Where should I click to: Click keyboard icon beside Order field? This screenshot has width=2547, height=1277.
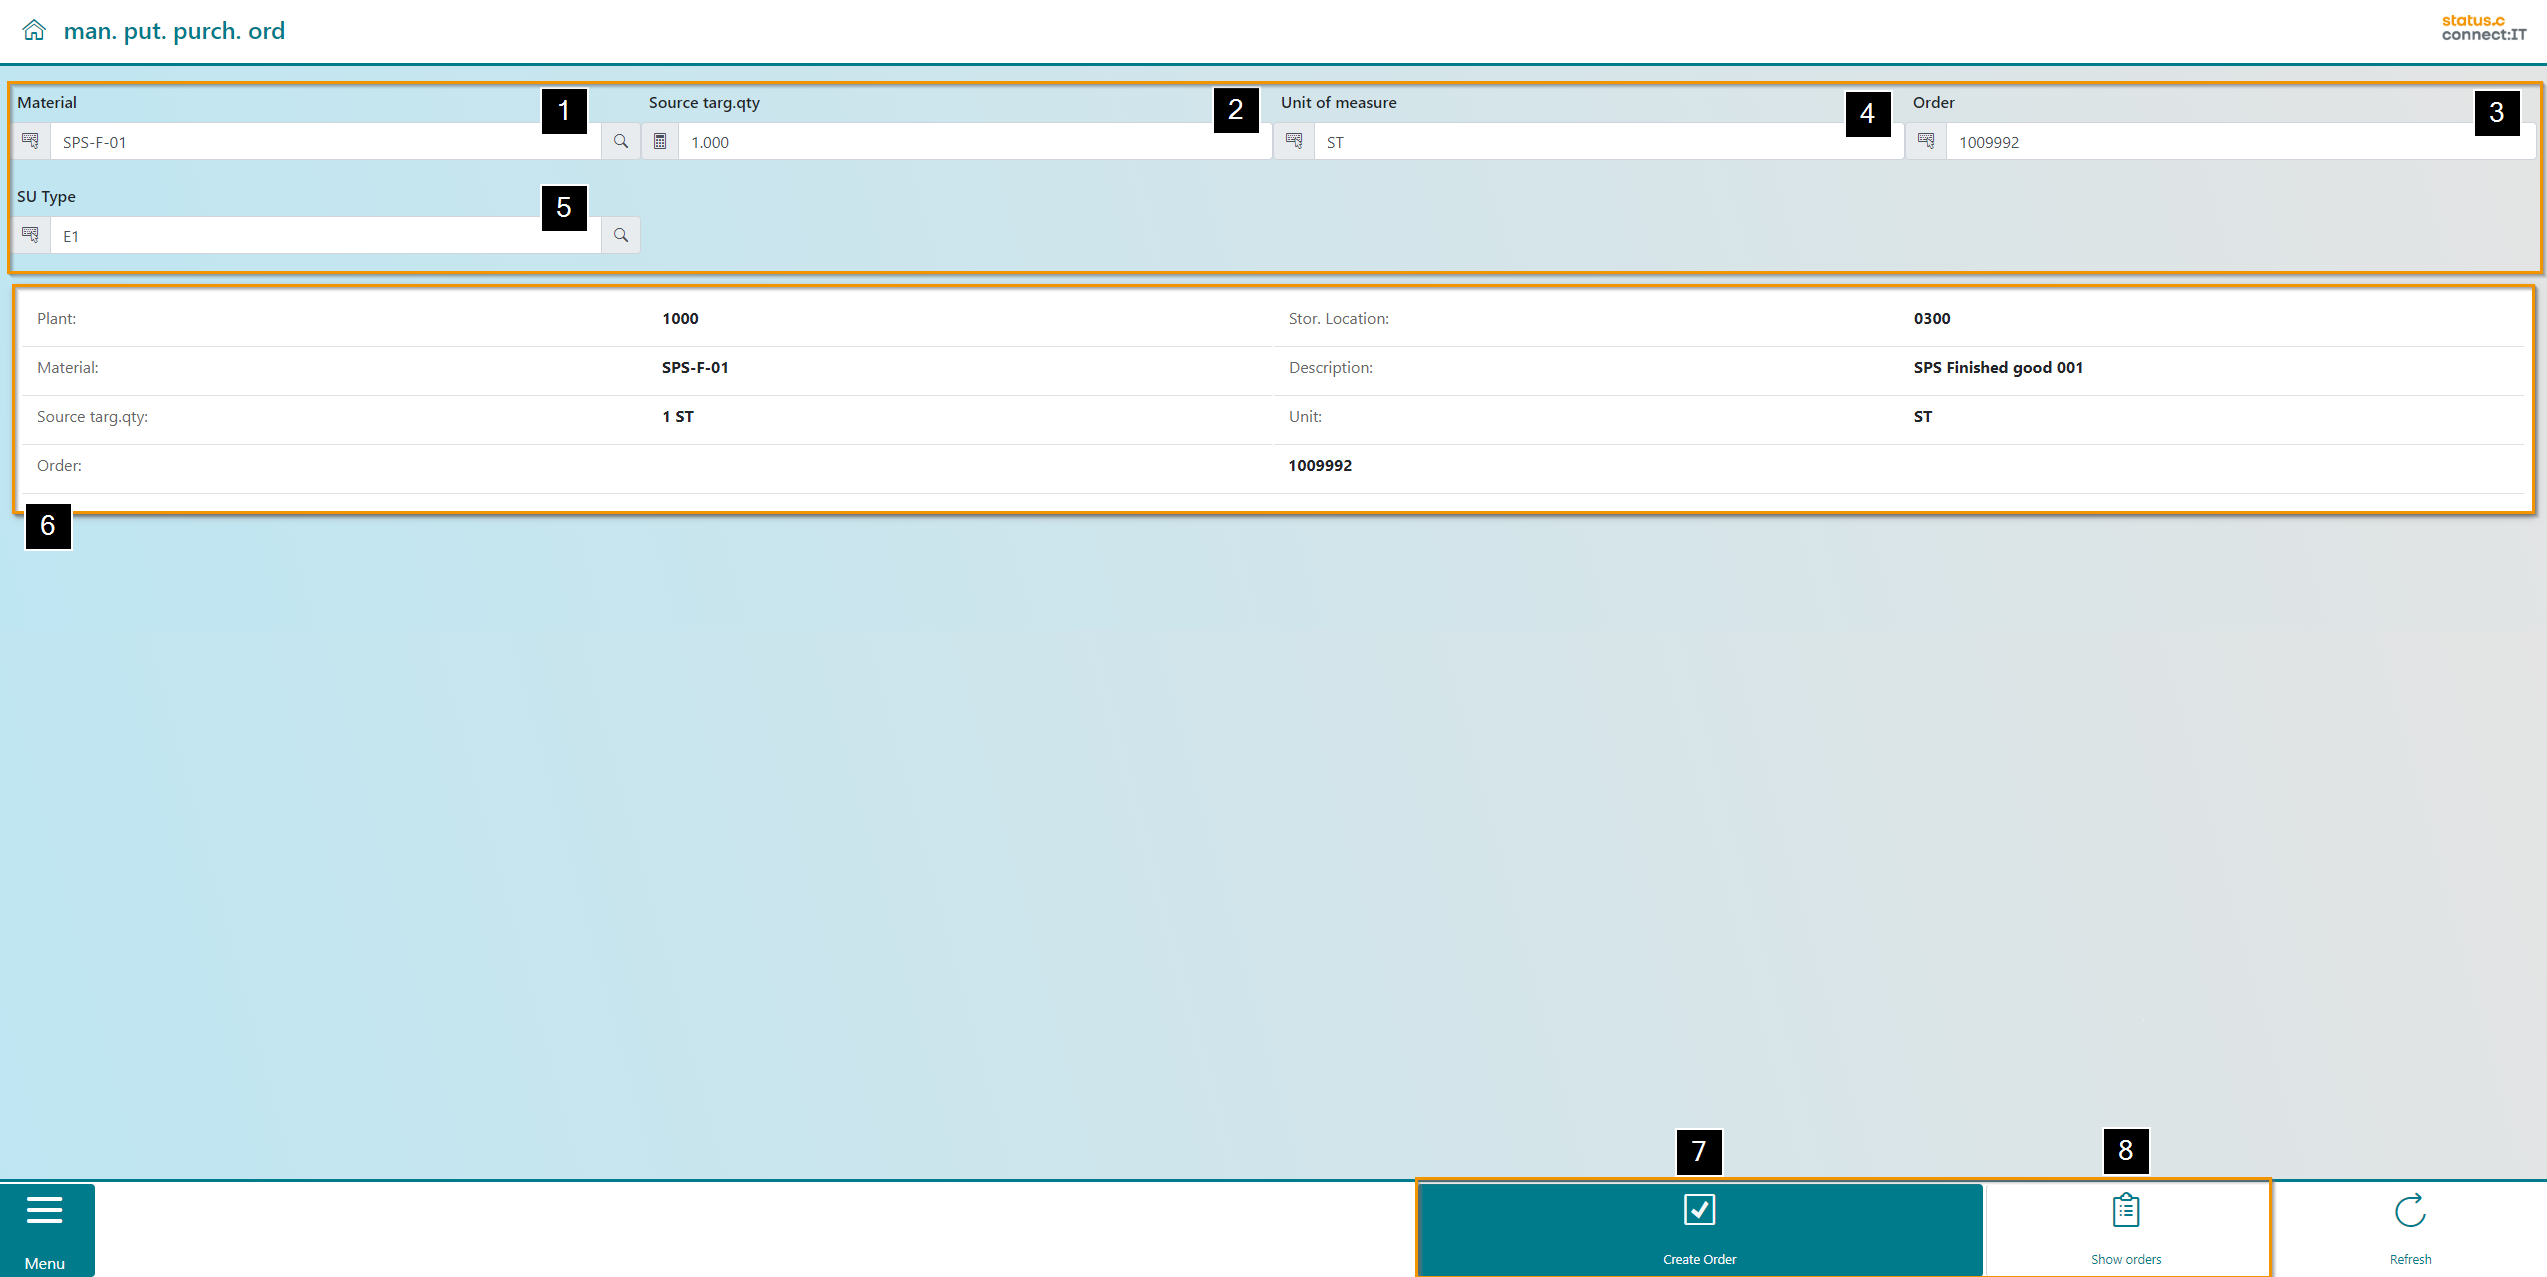[x=1926, y=141]
